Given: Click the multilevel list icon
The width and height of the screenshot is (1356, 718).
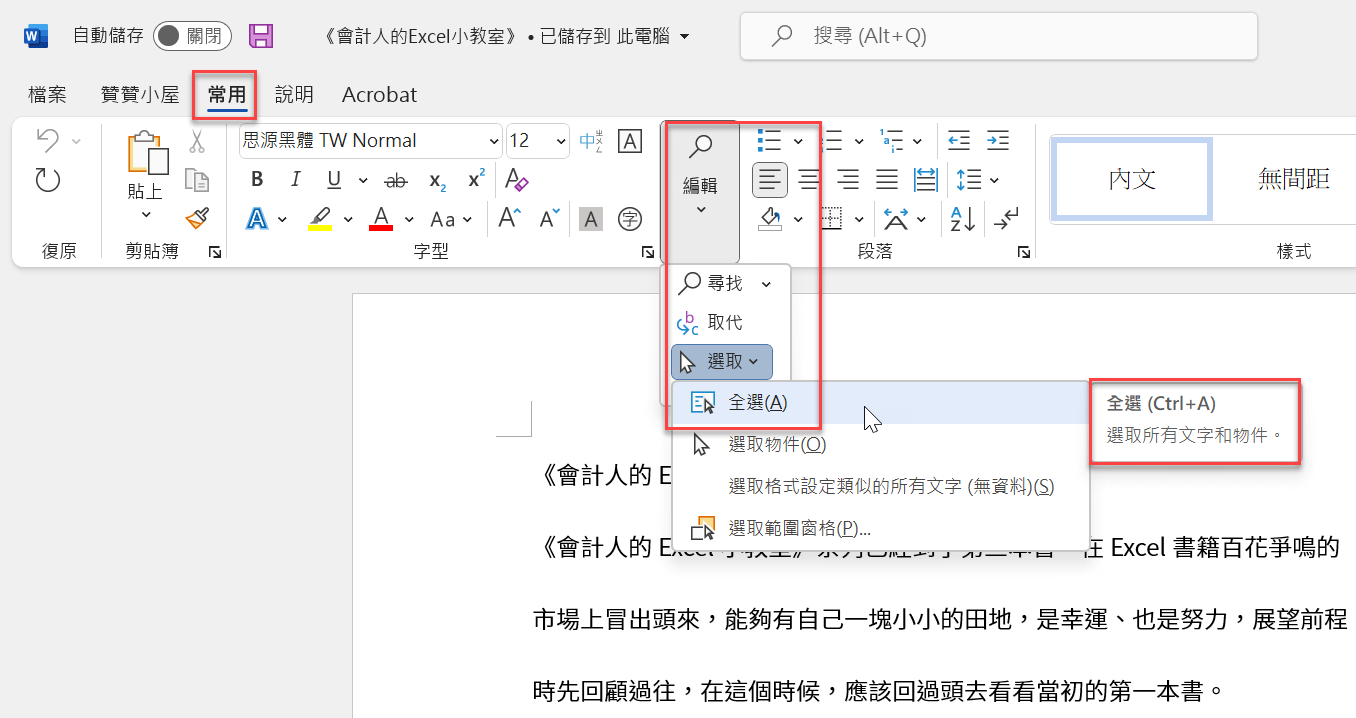Looking at the screenshot, I should (x=890, y=140).
